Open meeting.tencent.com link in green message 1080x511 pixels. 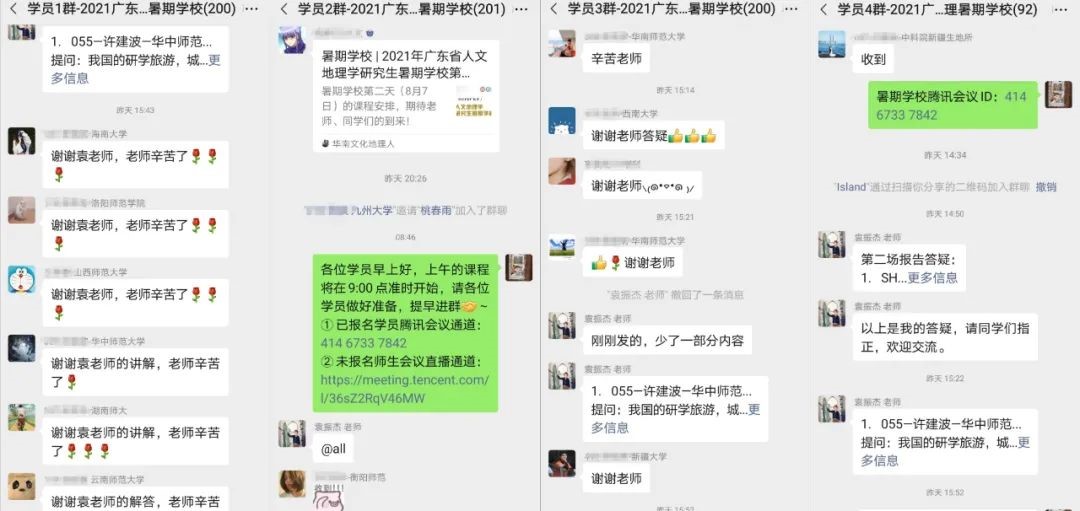(405, 389)
